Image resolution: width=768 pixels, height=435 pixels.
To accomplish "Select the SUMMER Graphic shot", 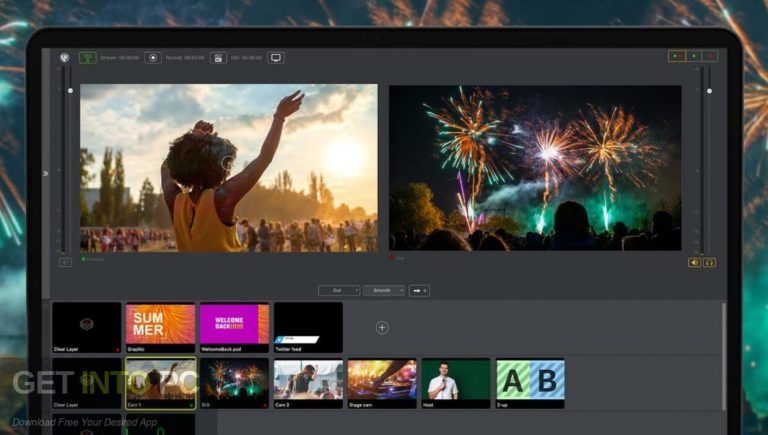I will 161,328.
